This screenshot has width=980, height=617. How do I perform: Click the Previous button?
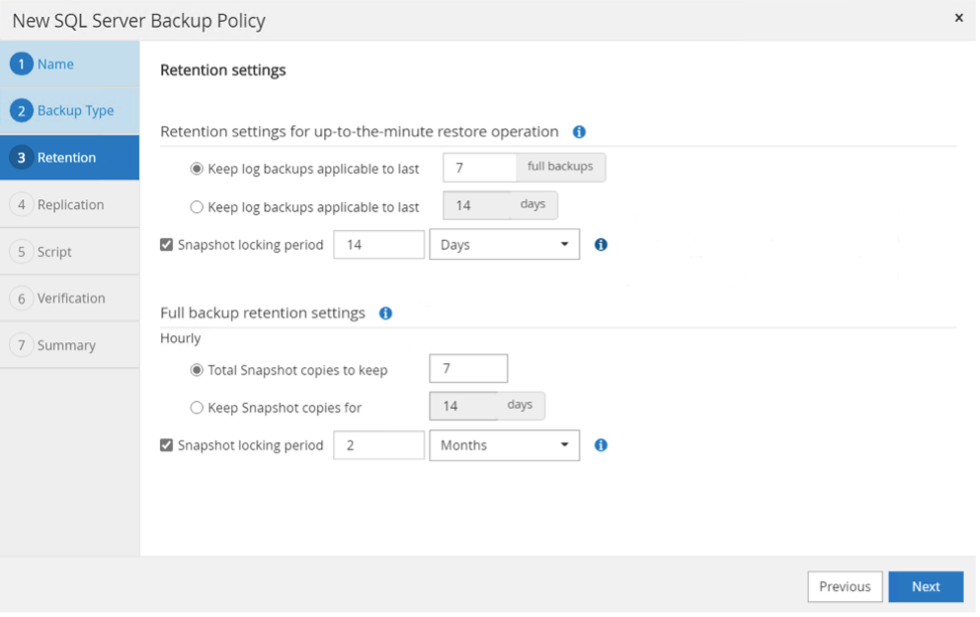(845, 587)
